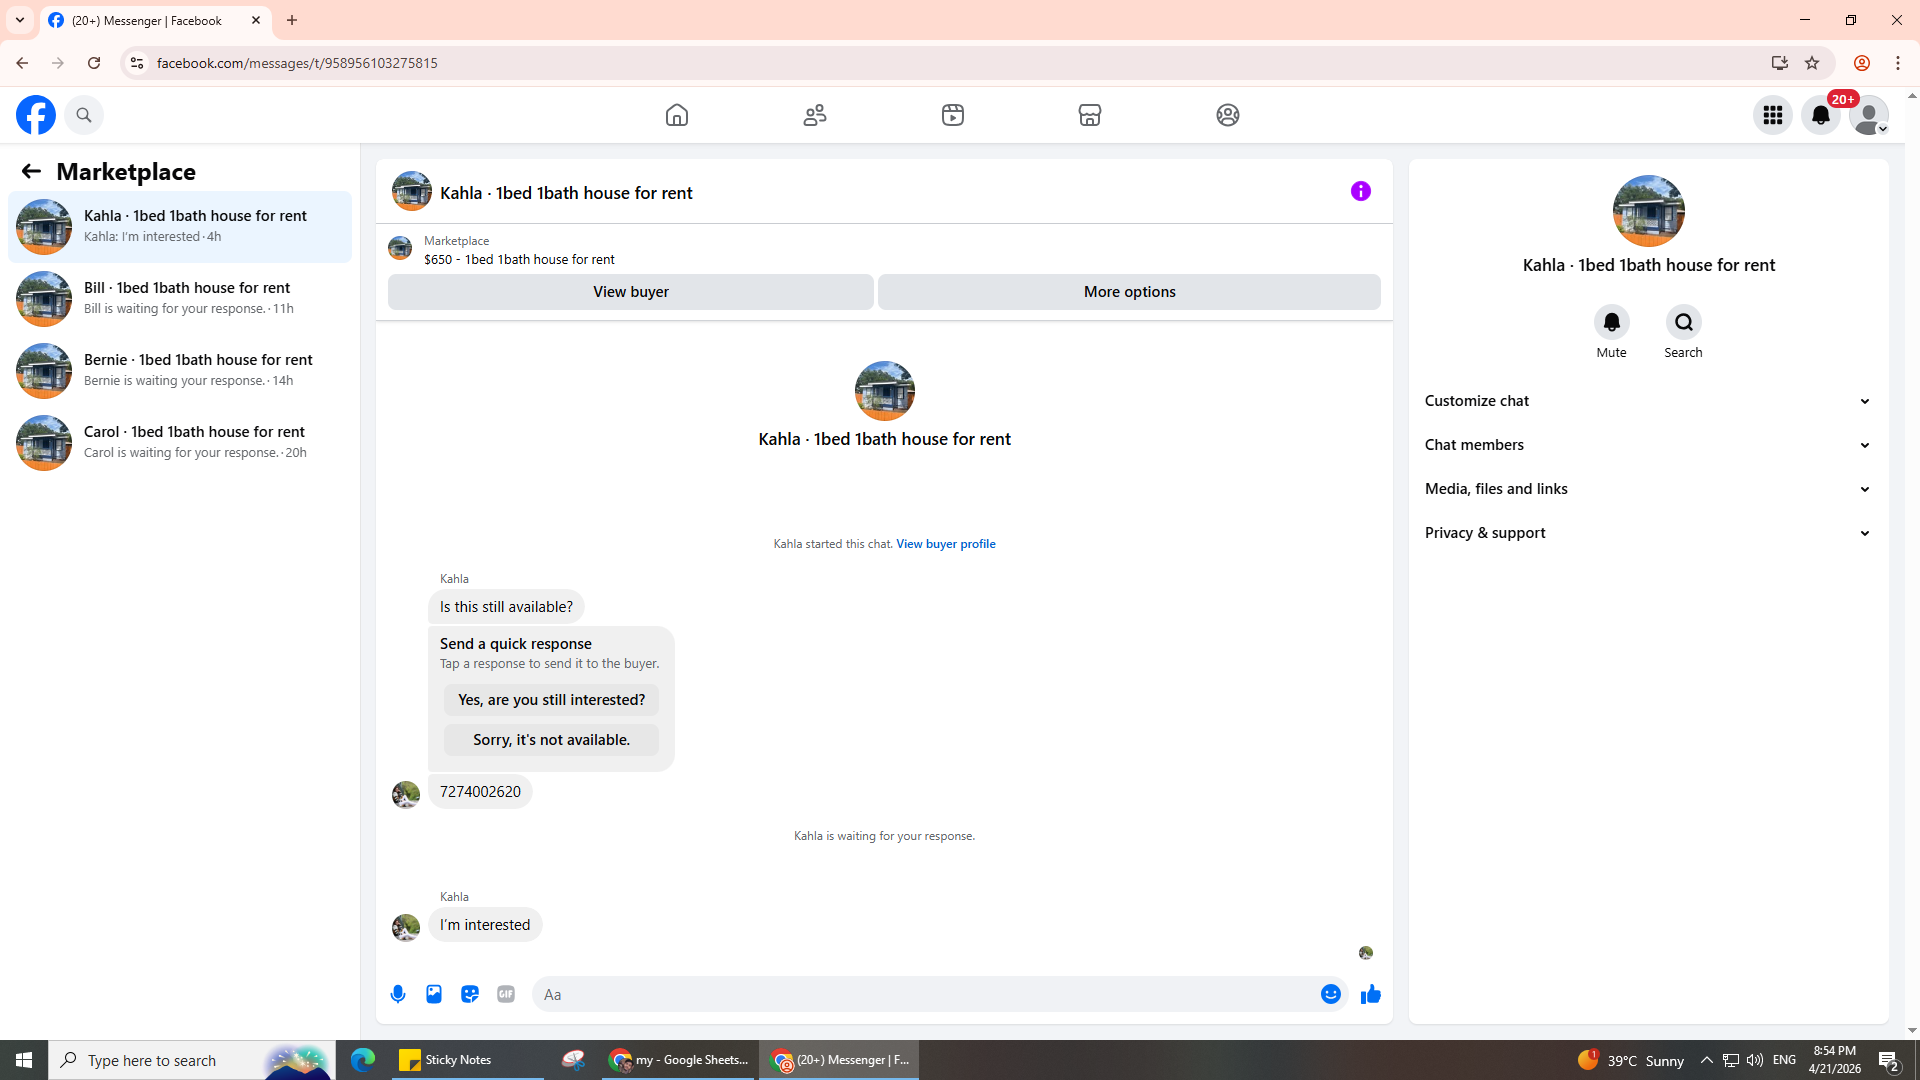Click the back arrow beside Marketplace
The height and width of the screenshot is (1080, 1920).
(31, 171)
